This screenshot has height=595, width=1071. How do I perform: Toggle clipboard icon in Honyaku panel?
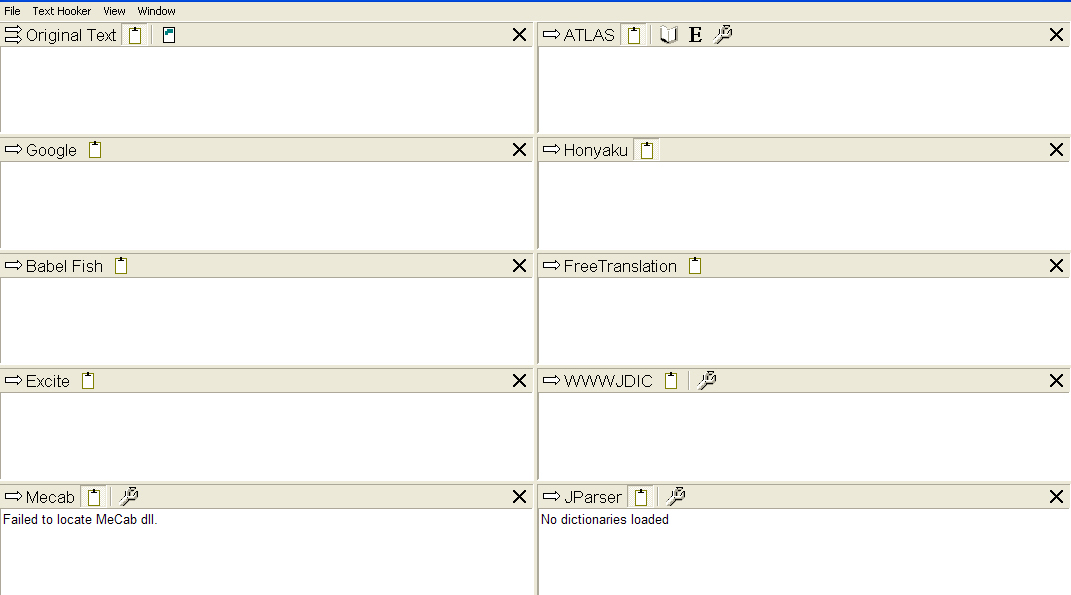[647, 150]
